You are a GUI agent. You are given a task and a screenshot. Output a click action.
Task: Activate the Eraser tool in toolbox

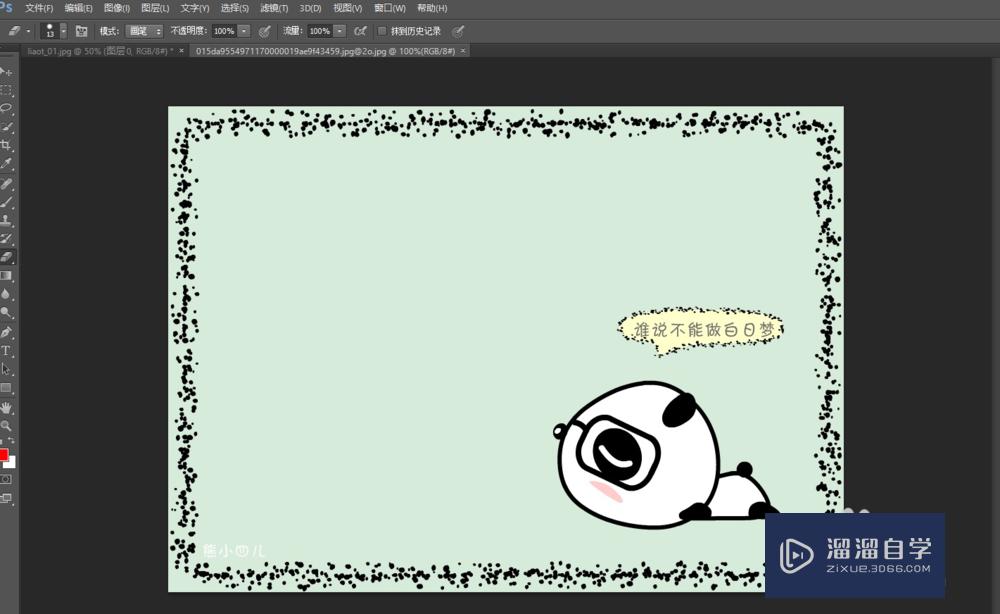click(6, 257)
